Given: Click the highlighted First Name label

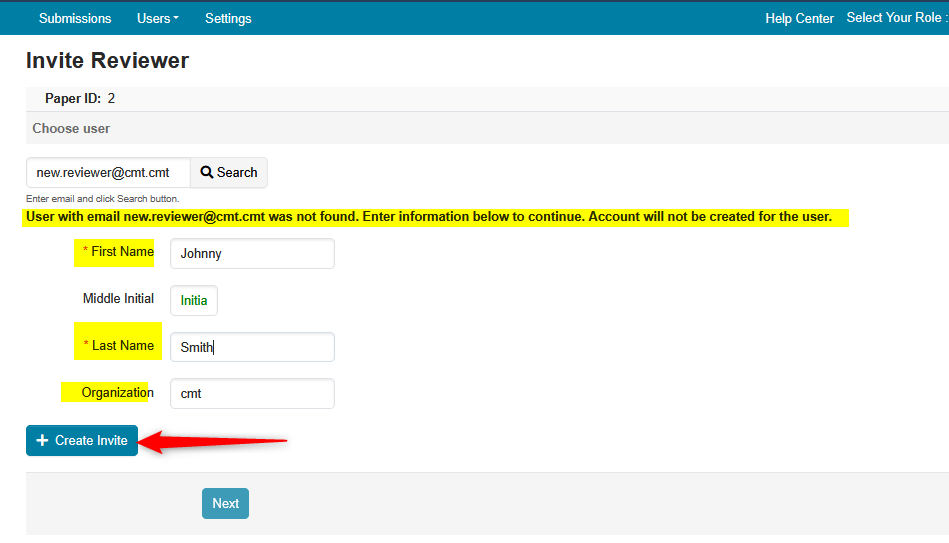Looking at the screenshot, I should point(121,252).
